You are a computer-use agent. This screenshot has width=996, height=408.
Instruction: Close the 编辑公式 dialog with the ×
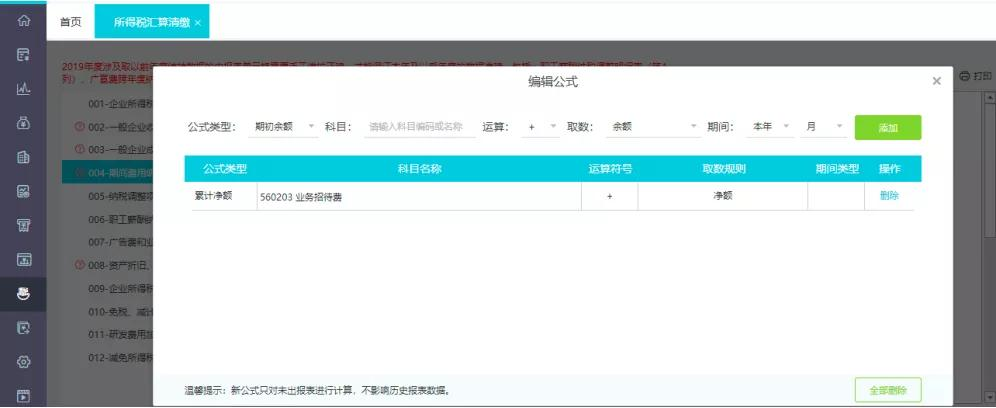tap(936, 81)
